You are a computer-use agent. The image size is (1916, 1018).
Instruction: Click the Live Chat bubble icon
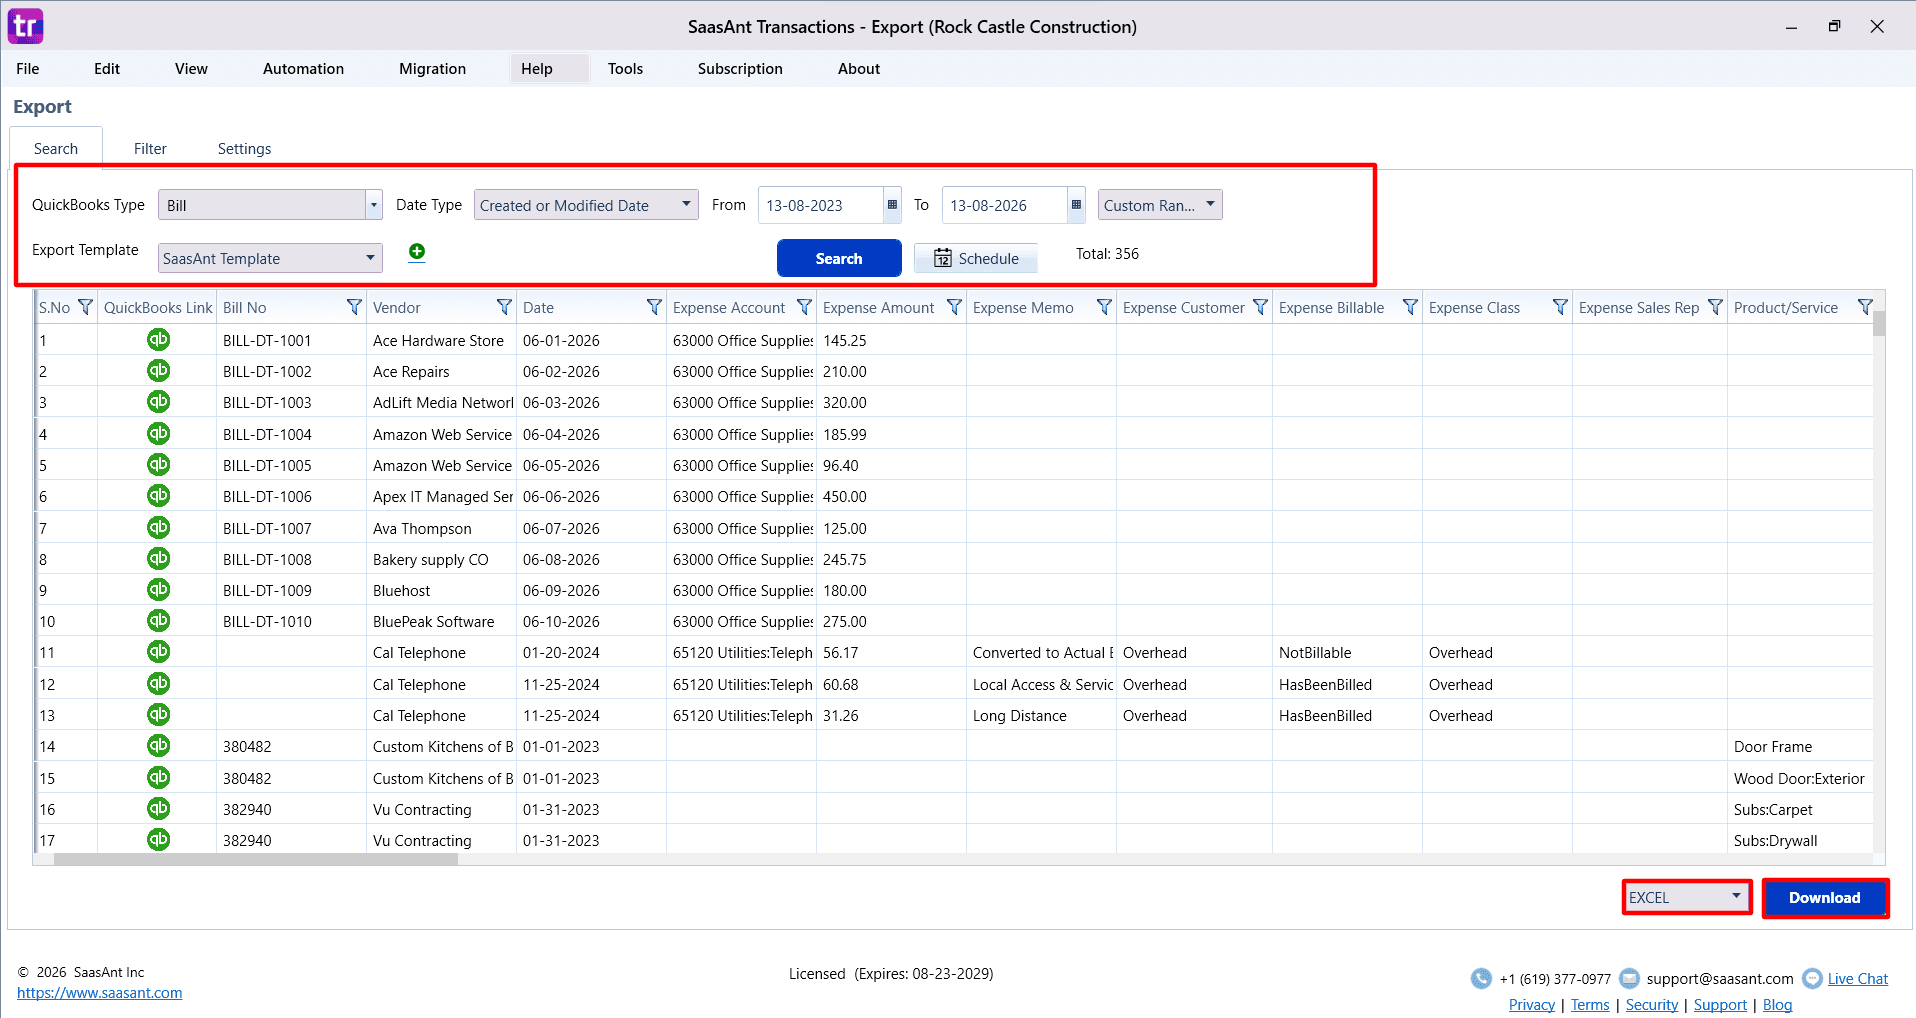coord(1812,978)
